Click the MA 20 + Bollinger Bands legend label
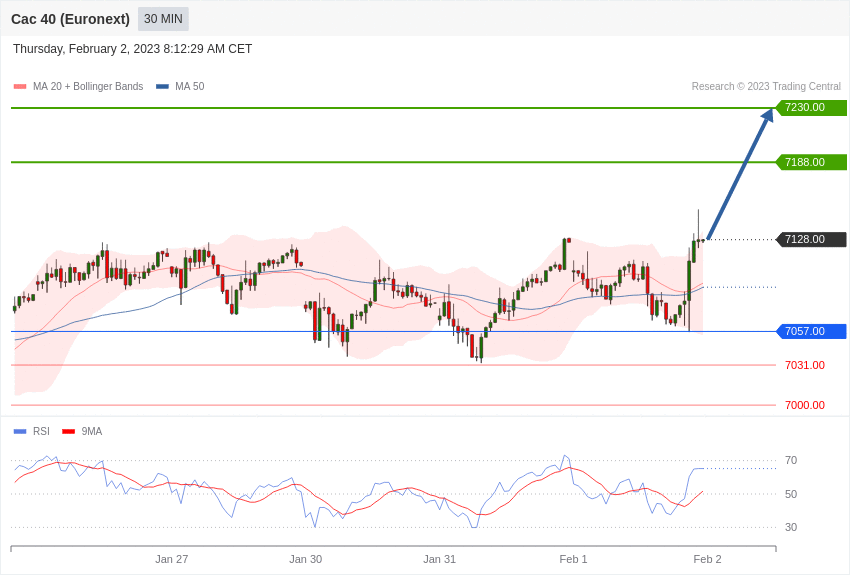Screen dimensions: 850x576 click(x=88, y=86)
